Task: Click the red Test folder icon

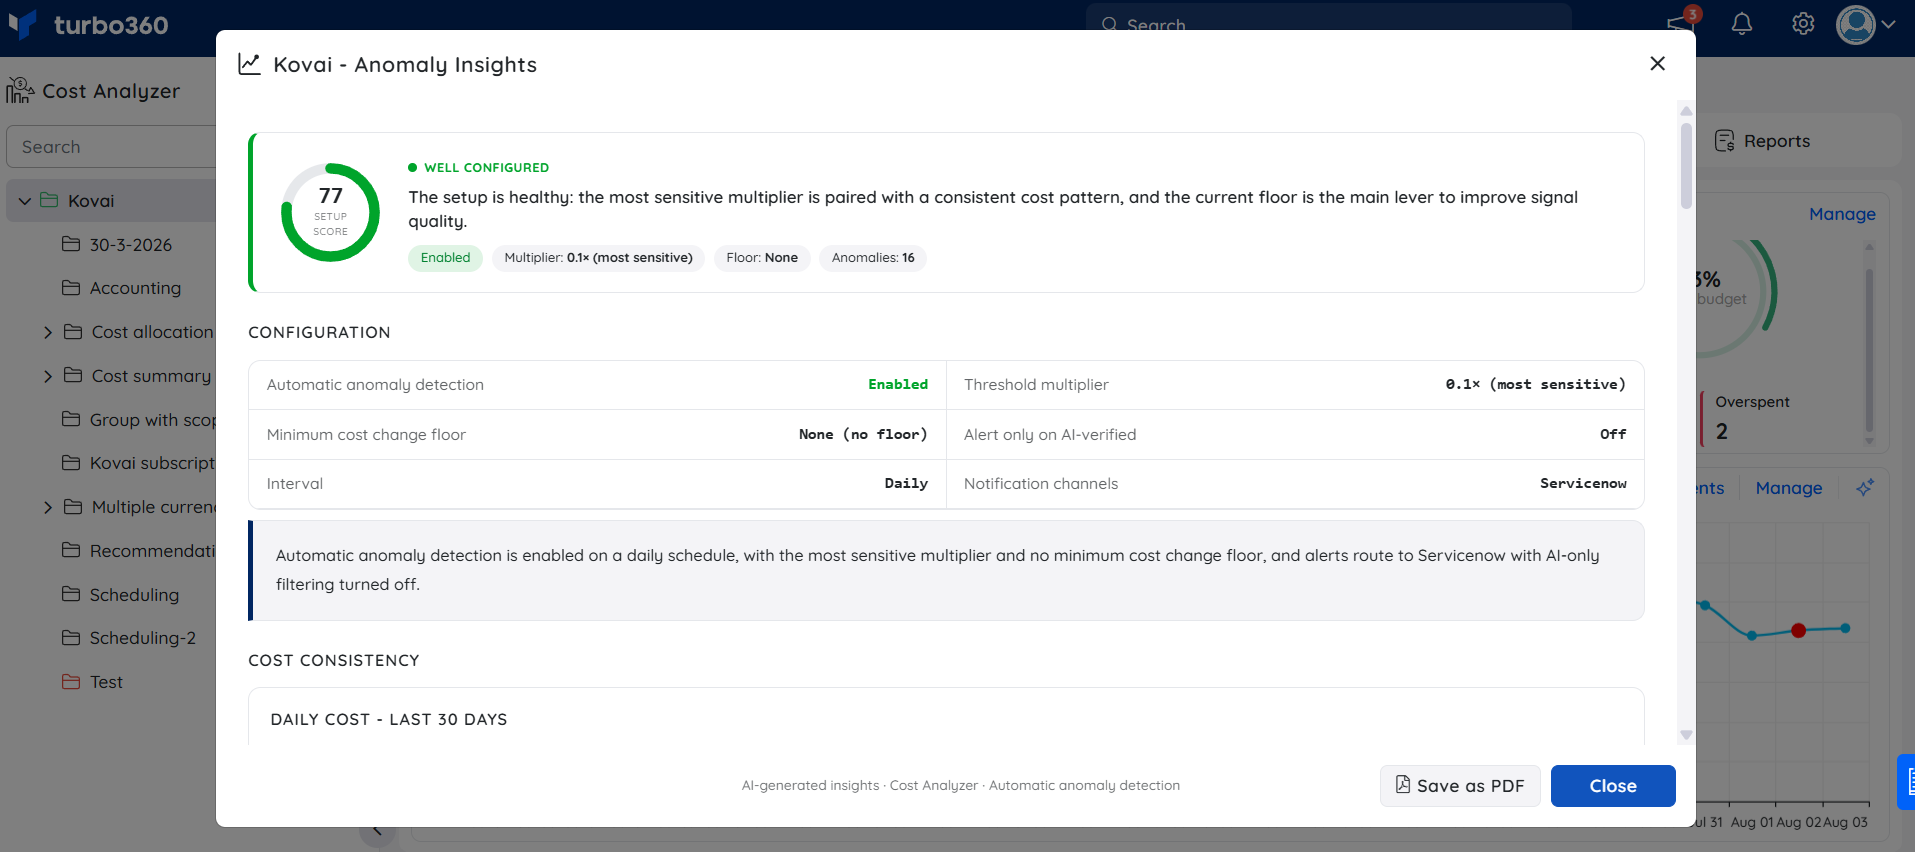Action: click(x=71, y=681)
